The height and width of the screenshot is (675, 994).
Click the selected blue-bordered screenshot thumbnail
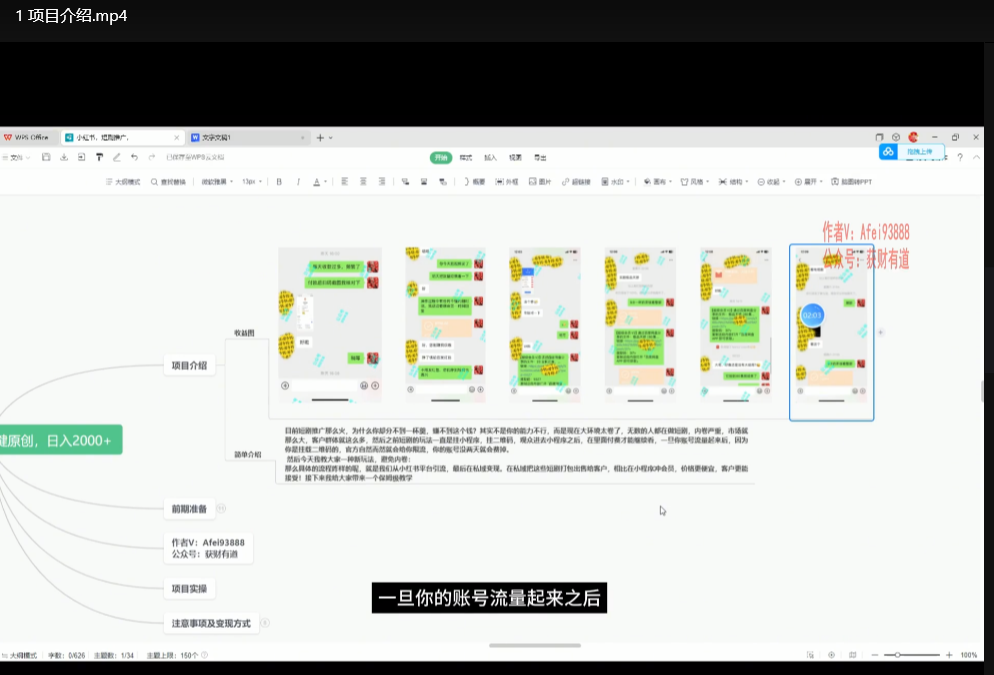(831, 332)
